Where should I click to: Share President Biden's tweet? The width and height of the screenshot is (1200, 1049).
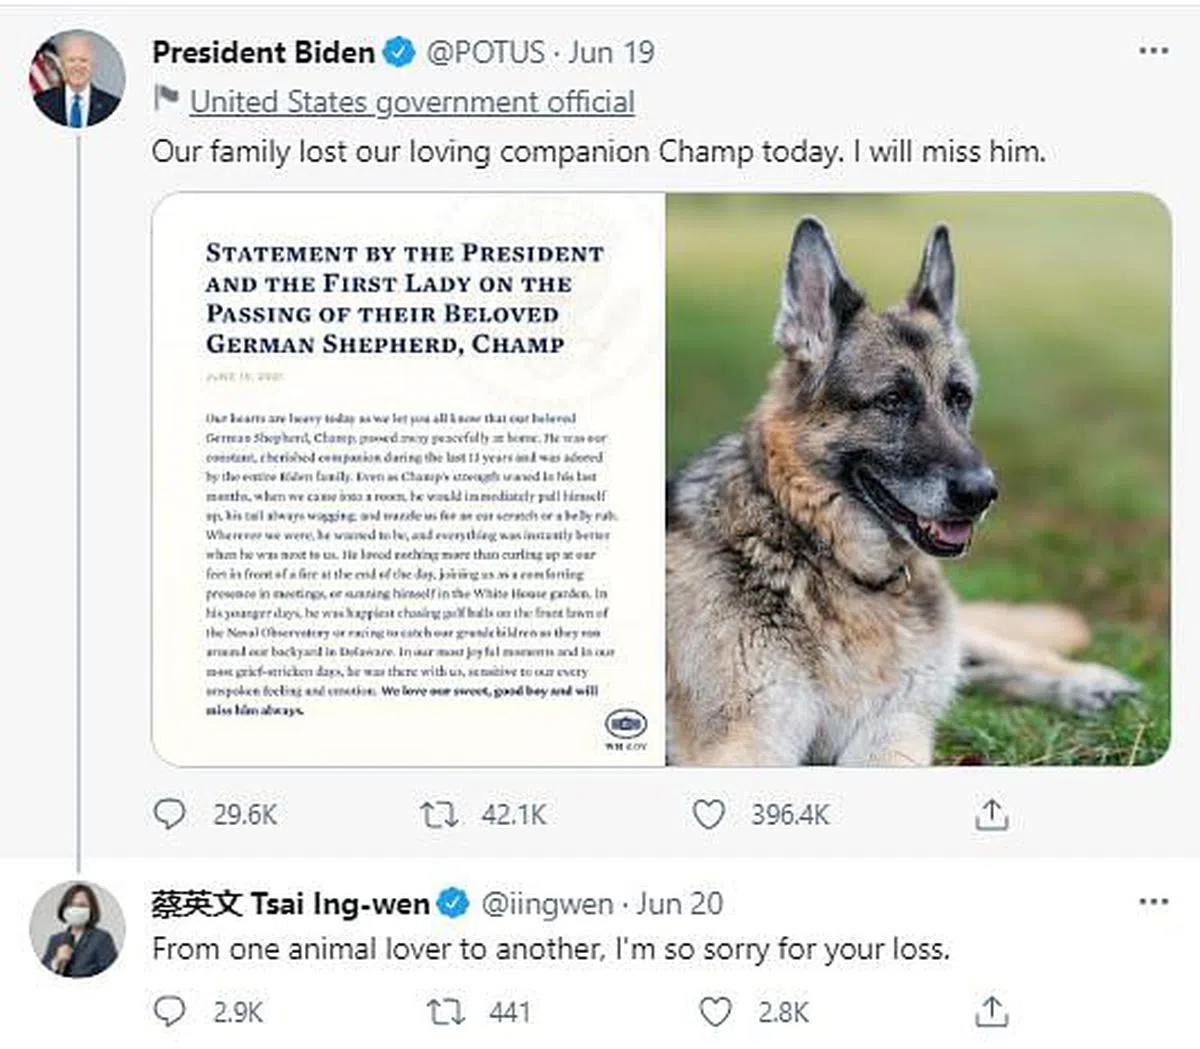(991, 815)
